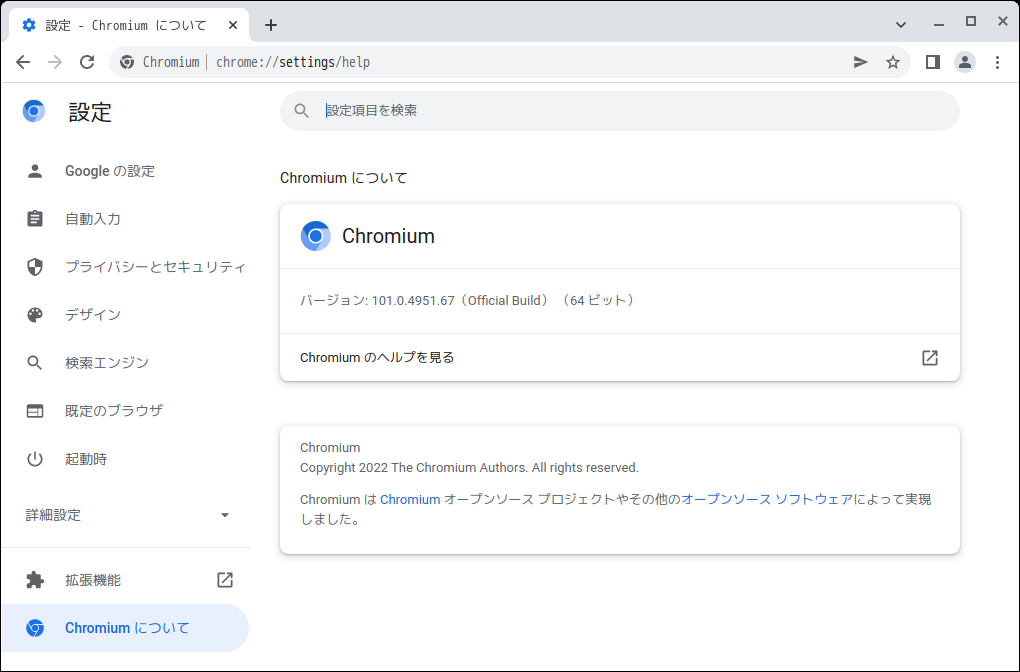Click the browser window icon beside 既定のブラウザ

tap(35, 411)
